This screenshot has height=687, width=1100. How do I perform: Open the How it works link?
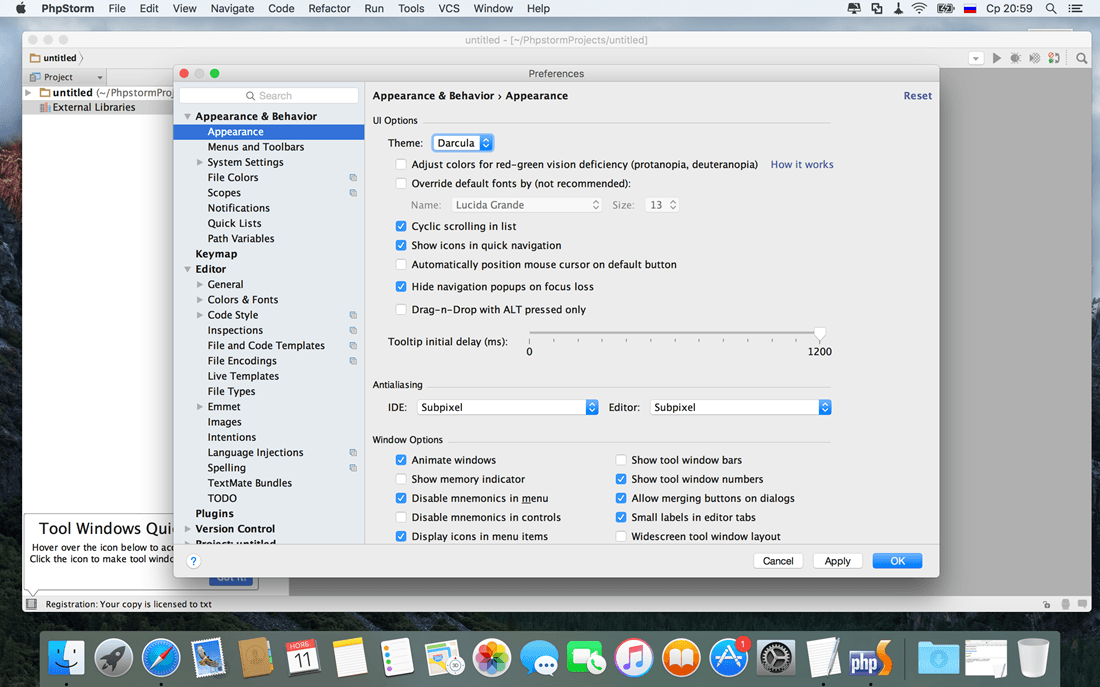[802, 164]
